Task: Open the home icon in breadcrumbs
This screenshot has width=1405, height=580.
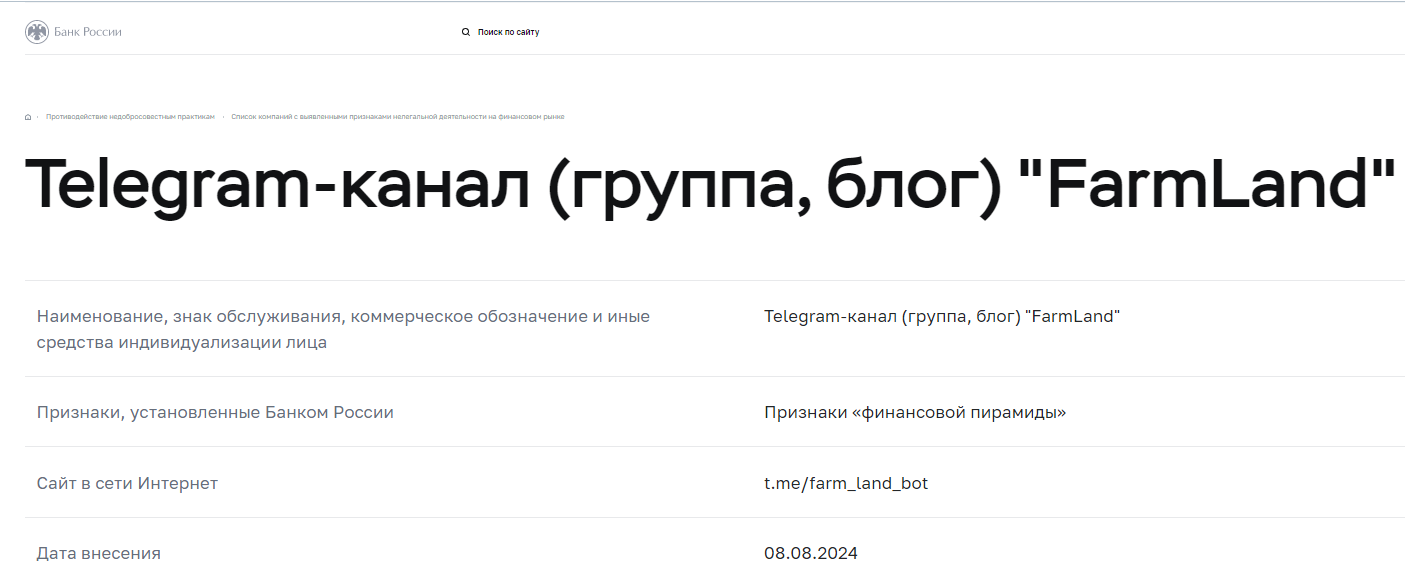Action: [28, 117]
